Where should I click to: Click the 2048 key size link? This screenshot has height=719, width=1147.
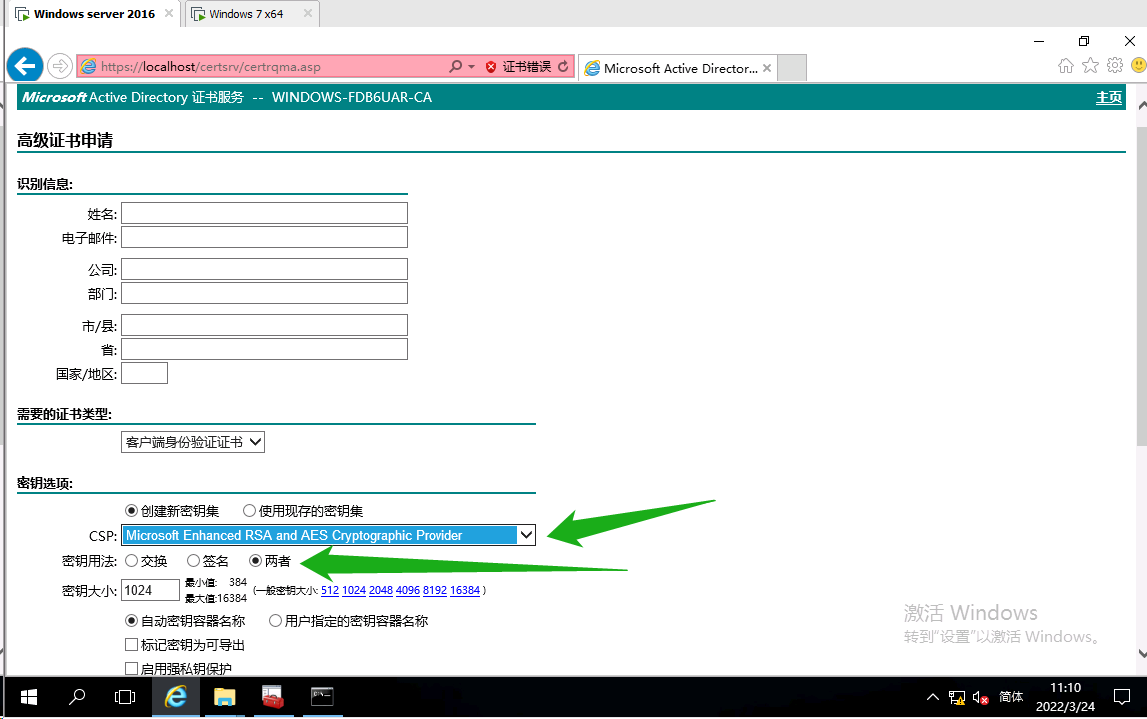[381, 590]
